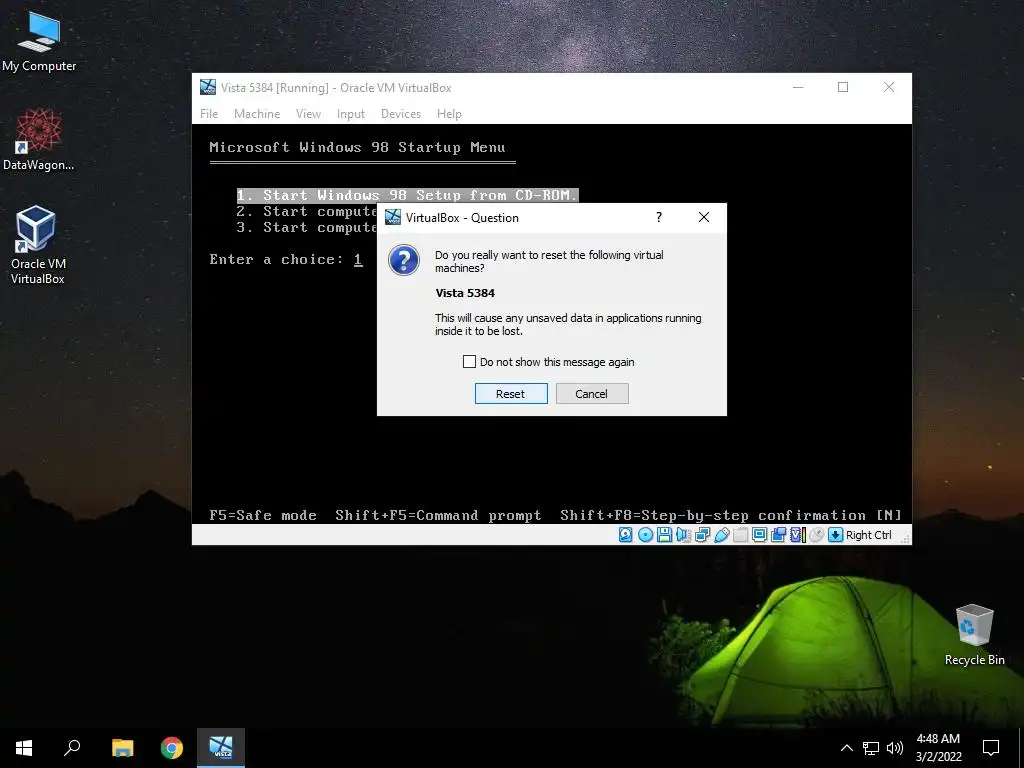Close the Vista 5384 VM window
1024x768 pixels.
[x=889, y=87]
